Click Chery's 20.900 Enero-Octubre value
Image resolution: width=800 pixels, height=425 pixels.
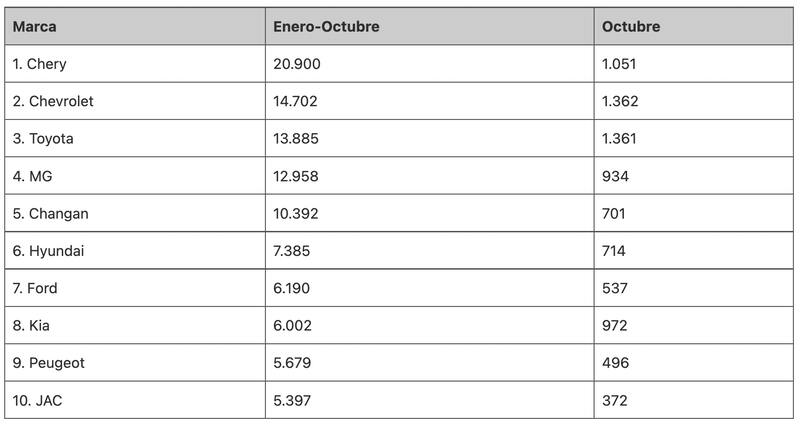click(296, 64)
